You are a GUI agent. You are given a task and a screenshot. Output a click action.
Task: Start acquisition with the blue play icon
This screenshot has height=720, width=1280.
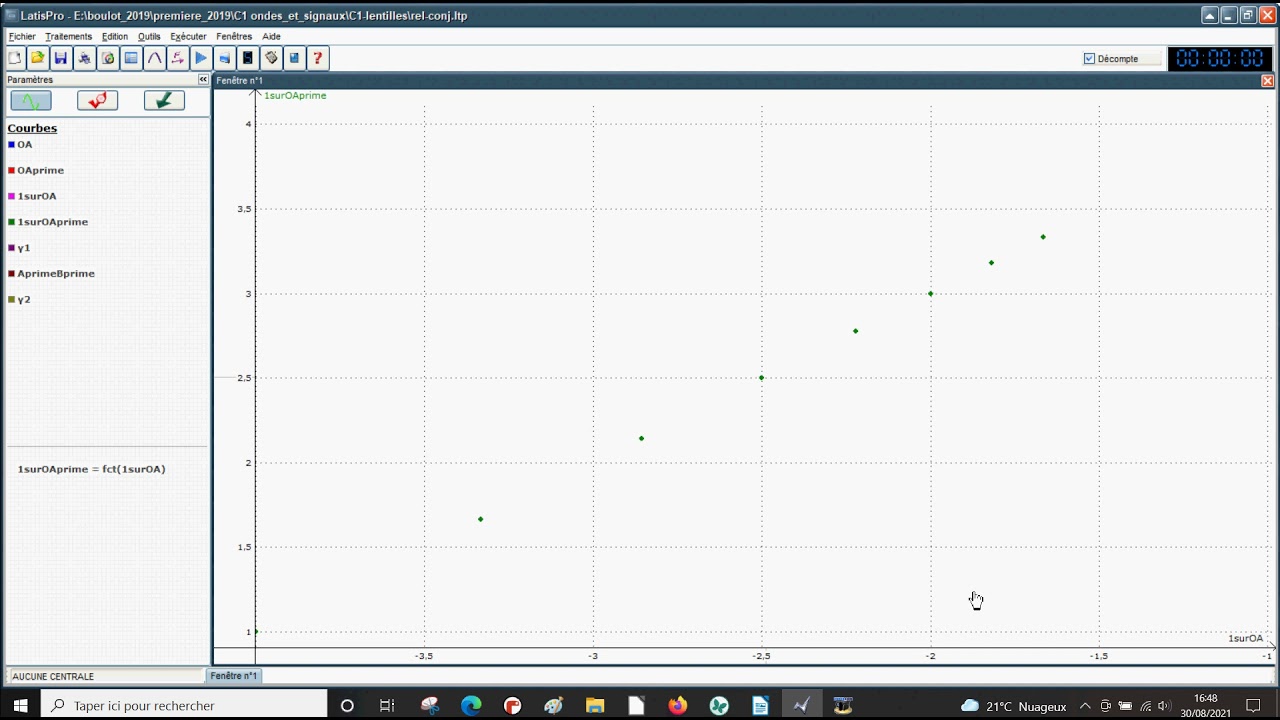point(201,58)
